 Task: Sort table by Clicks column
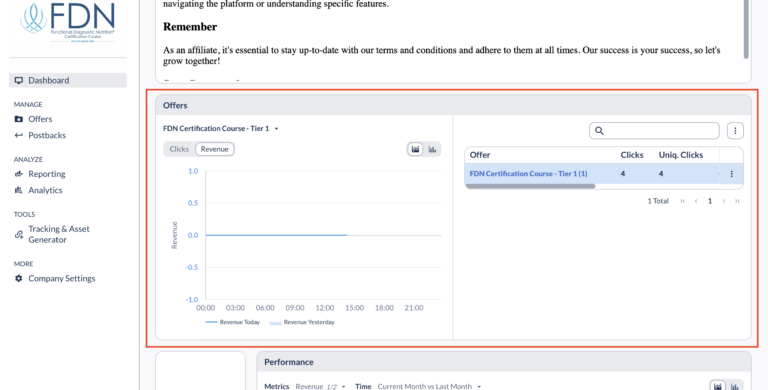(632, 155)
